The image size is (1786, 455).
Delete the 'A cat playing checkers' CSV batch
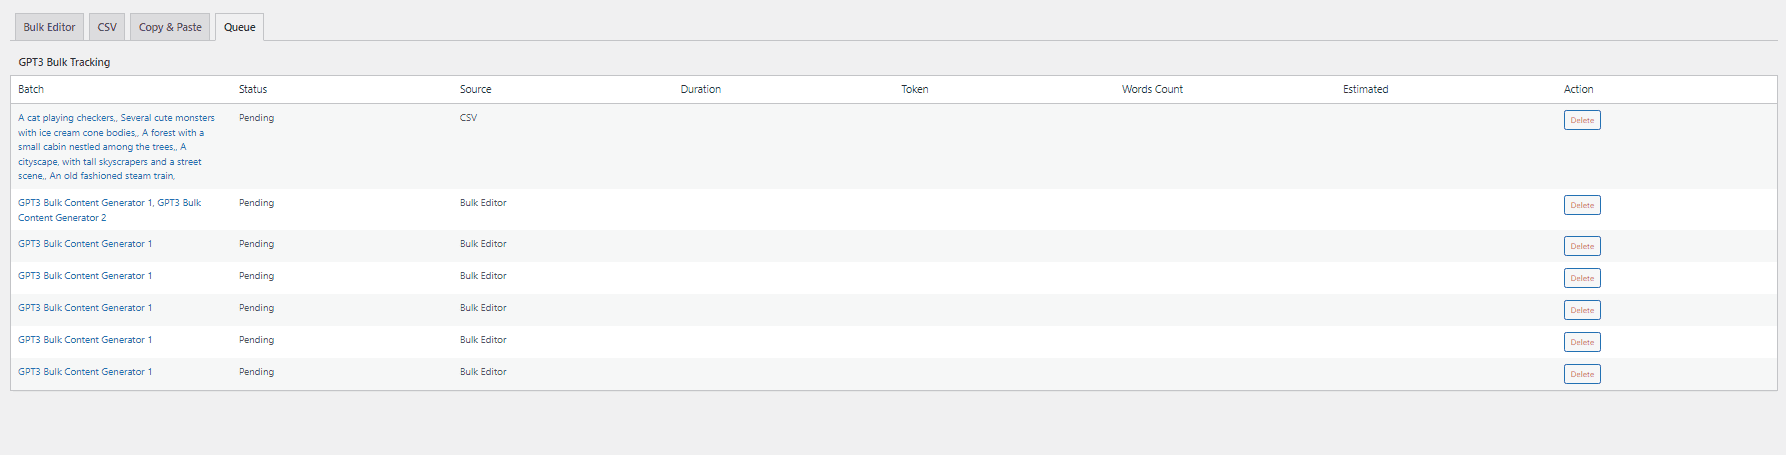coord(1582,120)
